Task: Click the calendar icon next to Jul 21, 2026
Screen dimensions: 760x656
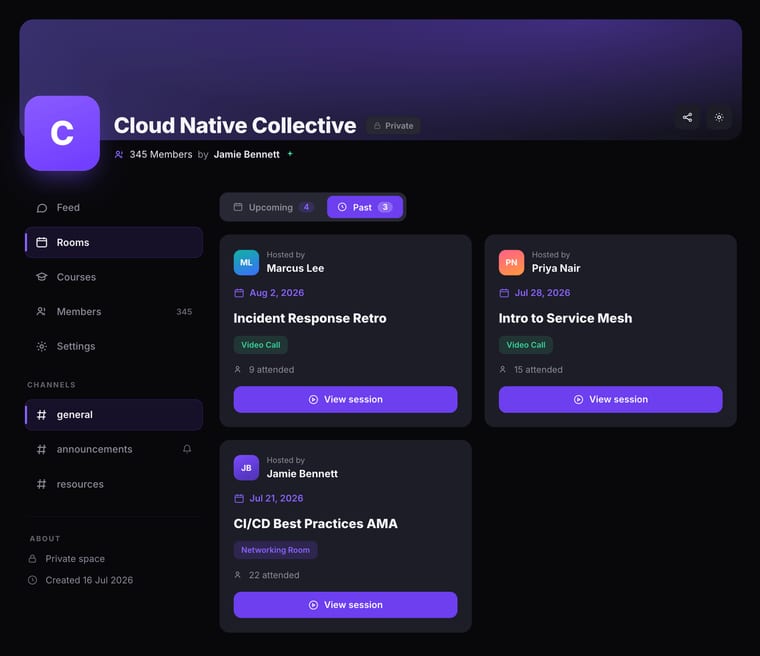Action: pos(239,498)
